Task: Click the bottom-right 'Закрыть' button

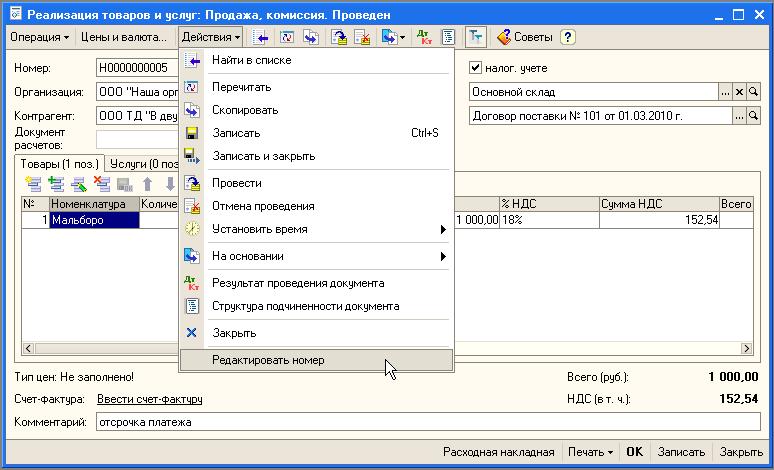Action: 741,452
